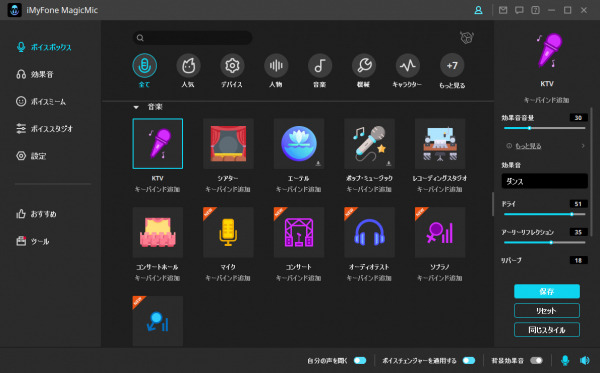Toggle 自分の声を聞く switch
The width and height of the screenshot is (600, 373).
(x=360, y=360)
